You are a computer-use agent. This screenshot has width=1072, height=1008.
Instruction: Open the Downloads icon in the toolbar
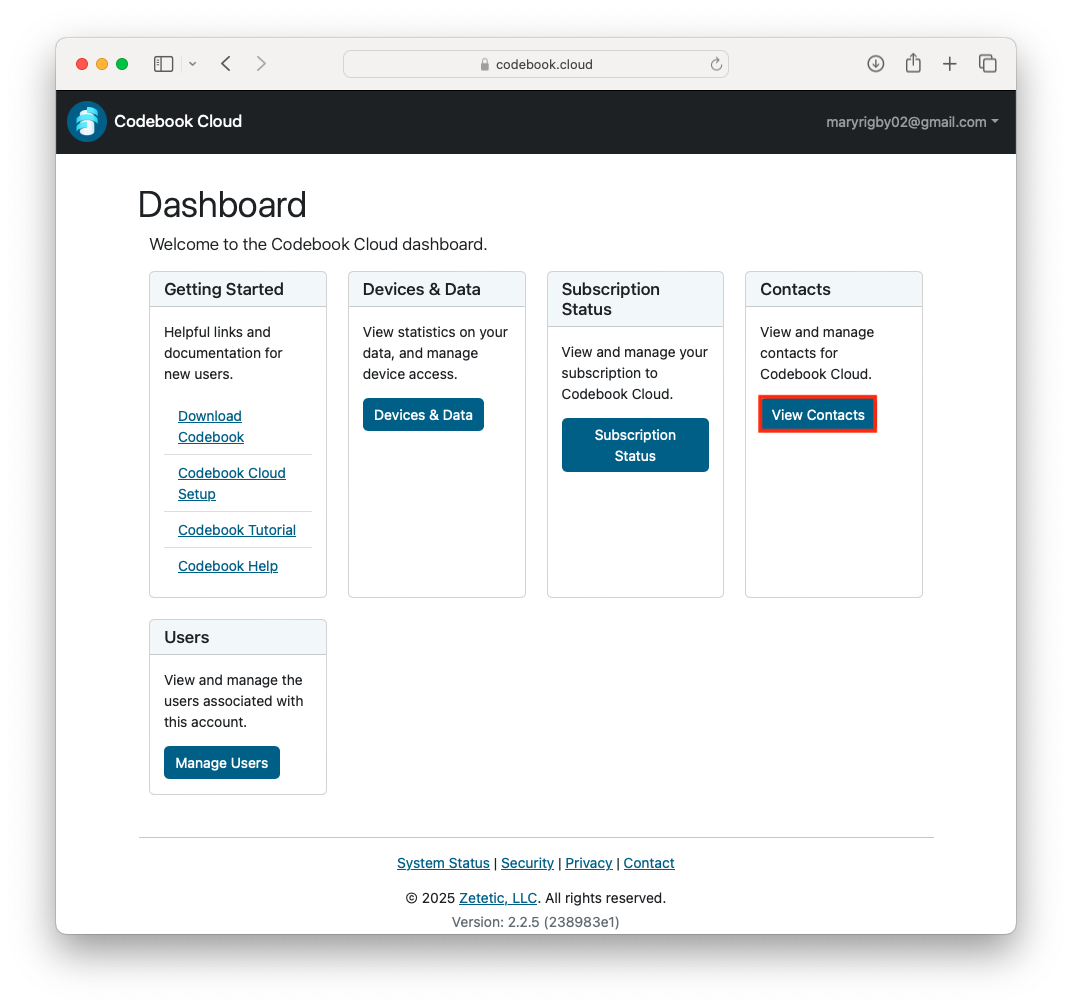pos(875,63)
